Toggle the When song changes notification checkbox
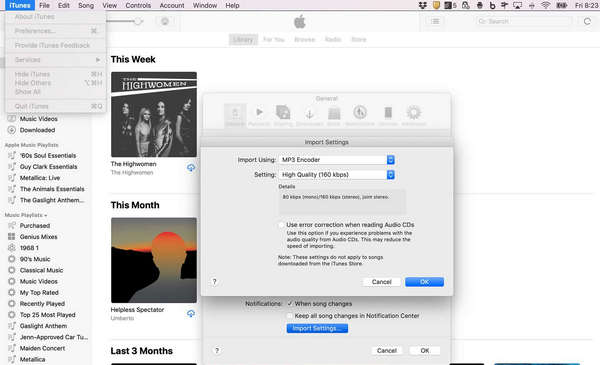 [290, 304]
